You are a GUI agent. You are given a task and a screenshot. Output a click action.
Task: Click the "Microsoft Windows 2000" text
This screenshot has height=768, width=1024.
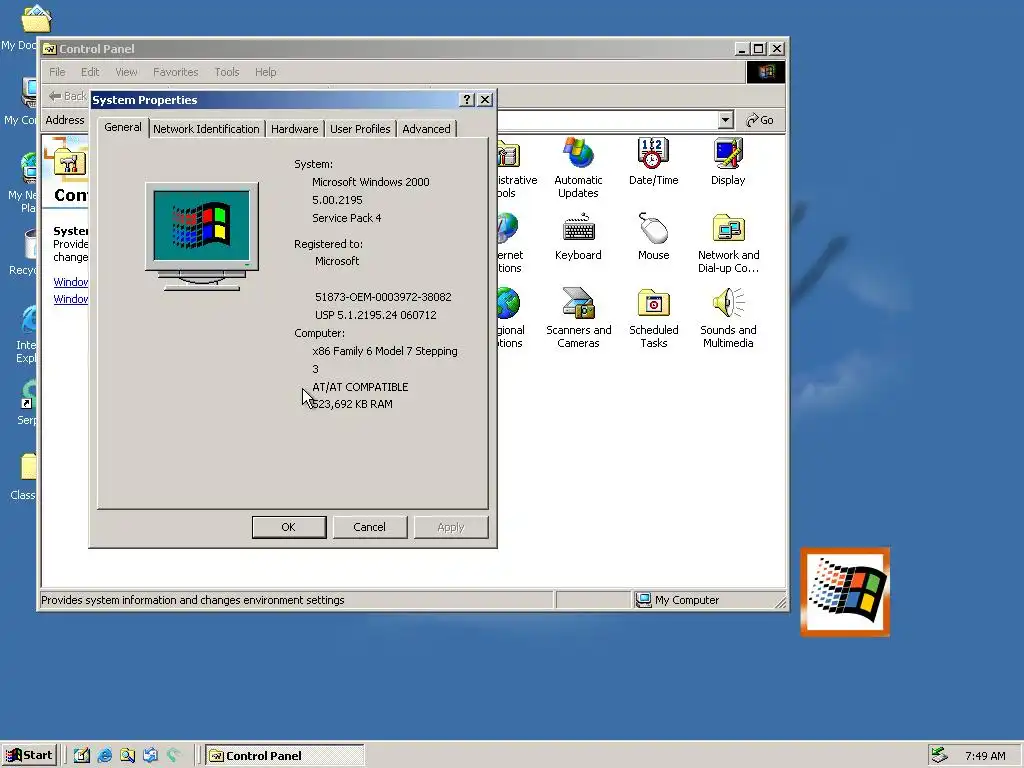(x=370, y=182)
